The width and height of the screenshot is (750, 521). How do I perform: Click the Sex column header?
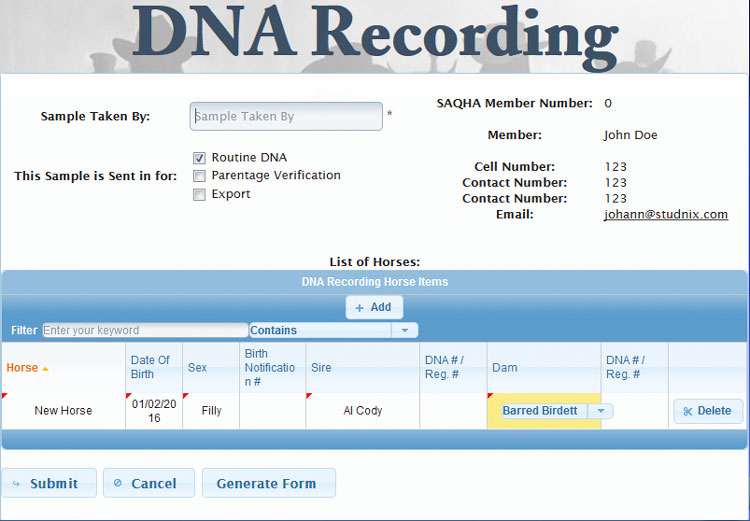(211, 367)
